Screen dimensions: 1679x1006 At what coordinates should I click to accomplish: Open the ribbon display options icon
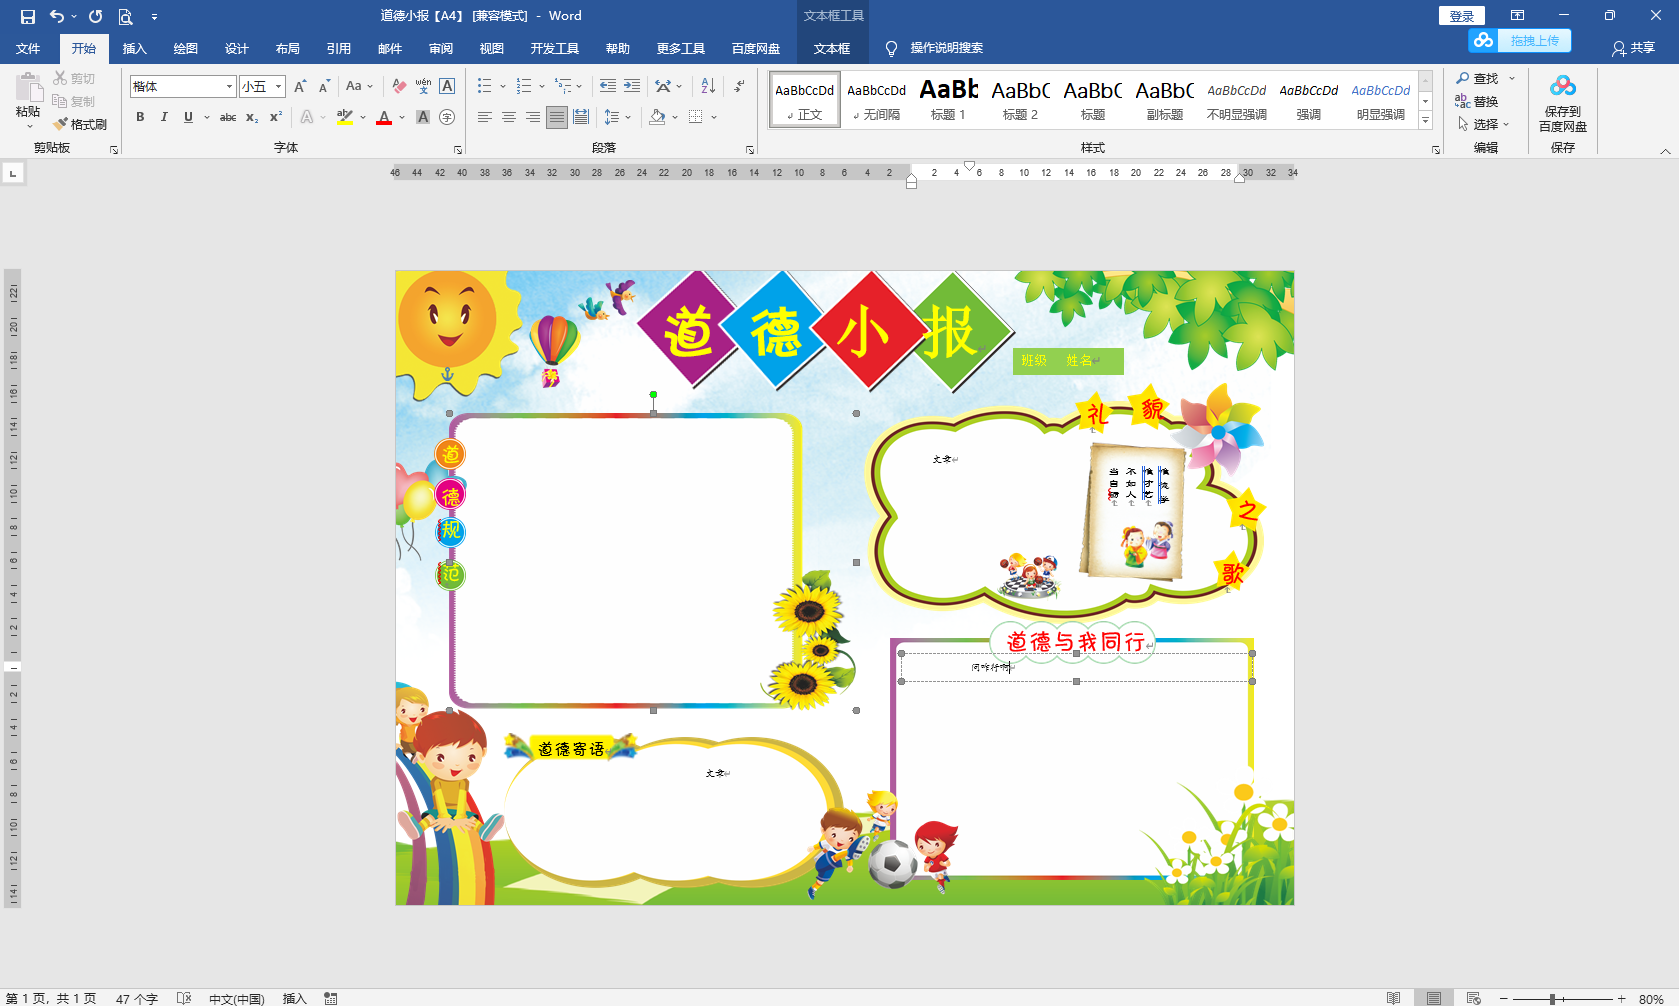click(x=1517, y=15)
